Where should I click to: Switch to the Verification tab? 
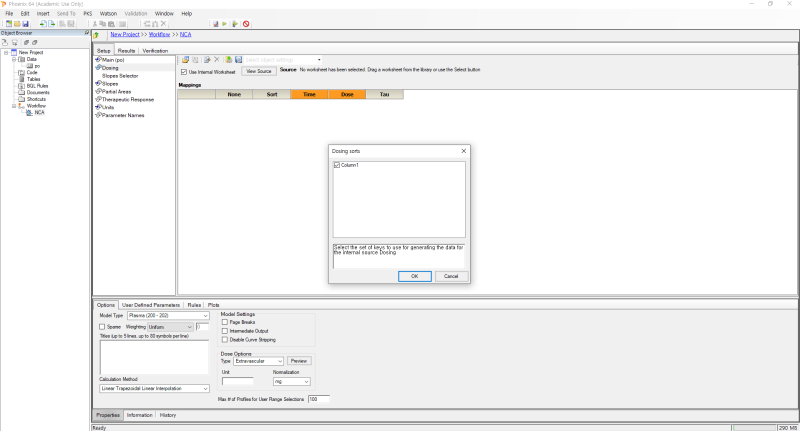(155, 51)
